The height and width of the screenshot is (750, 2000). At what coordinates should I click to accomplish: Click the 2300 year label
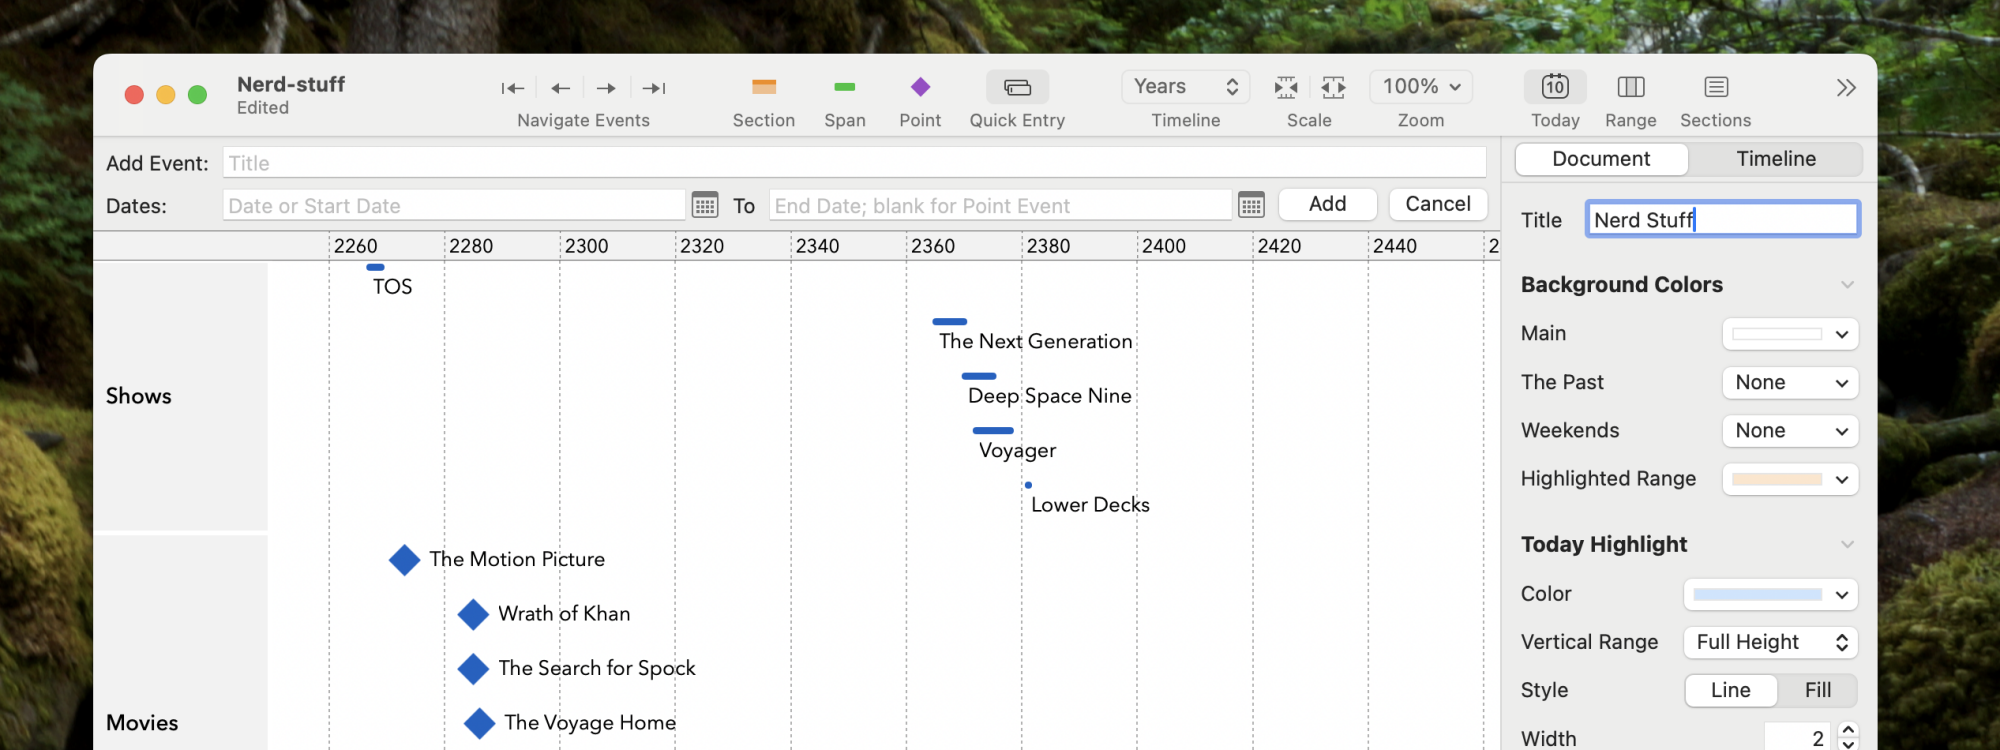click(x=587, y=246)
